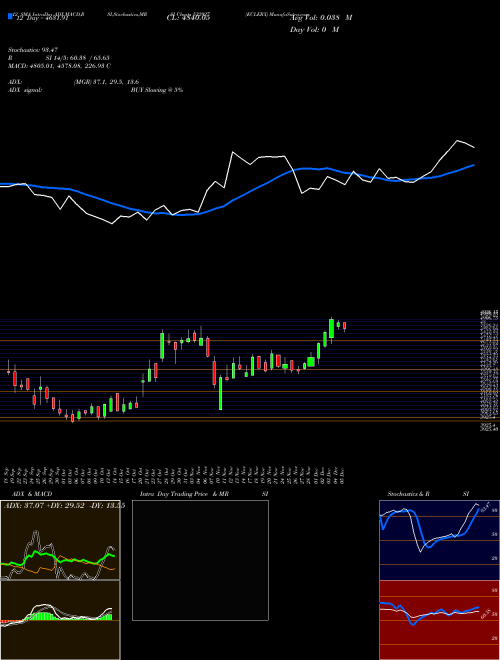Click the 'CL: 4840.05' closing price text
This screenshot has height=660, width=500.
tap(188, 17)
